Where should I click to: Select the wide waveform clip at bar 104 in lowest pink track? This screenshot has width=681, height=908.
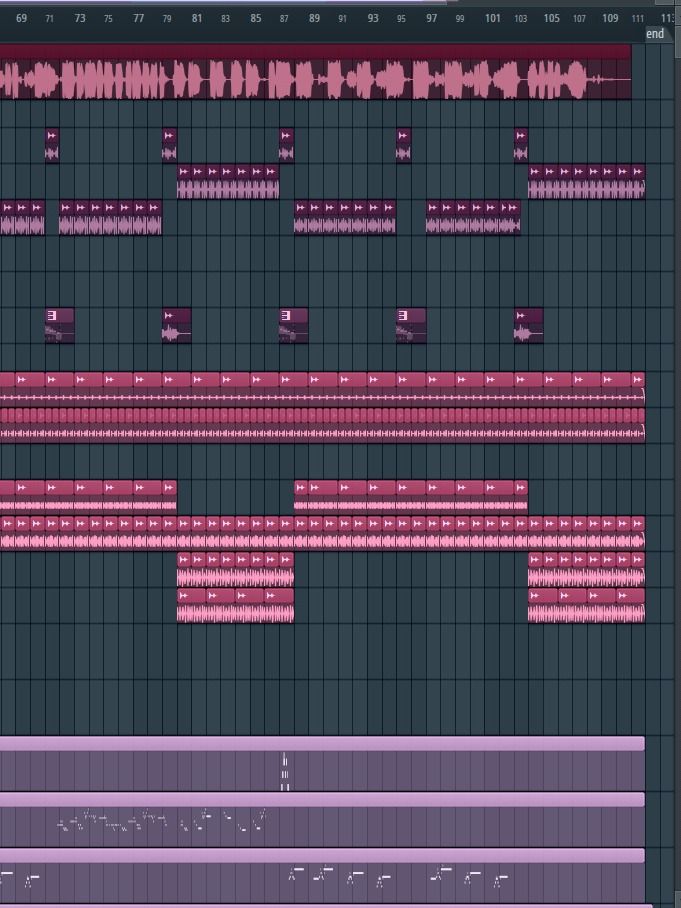coord(543,605)
